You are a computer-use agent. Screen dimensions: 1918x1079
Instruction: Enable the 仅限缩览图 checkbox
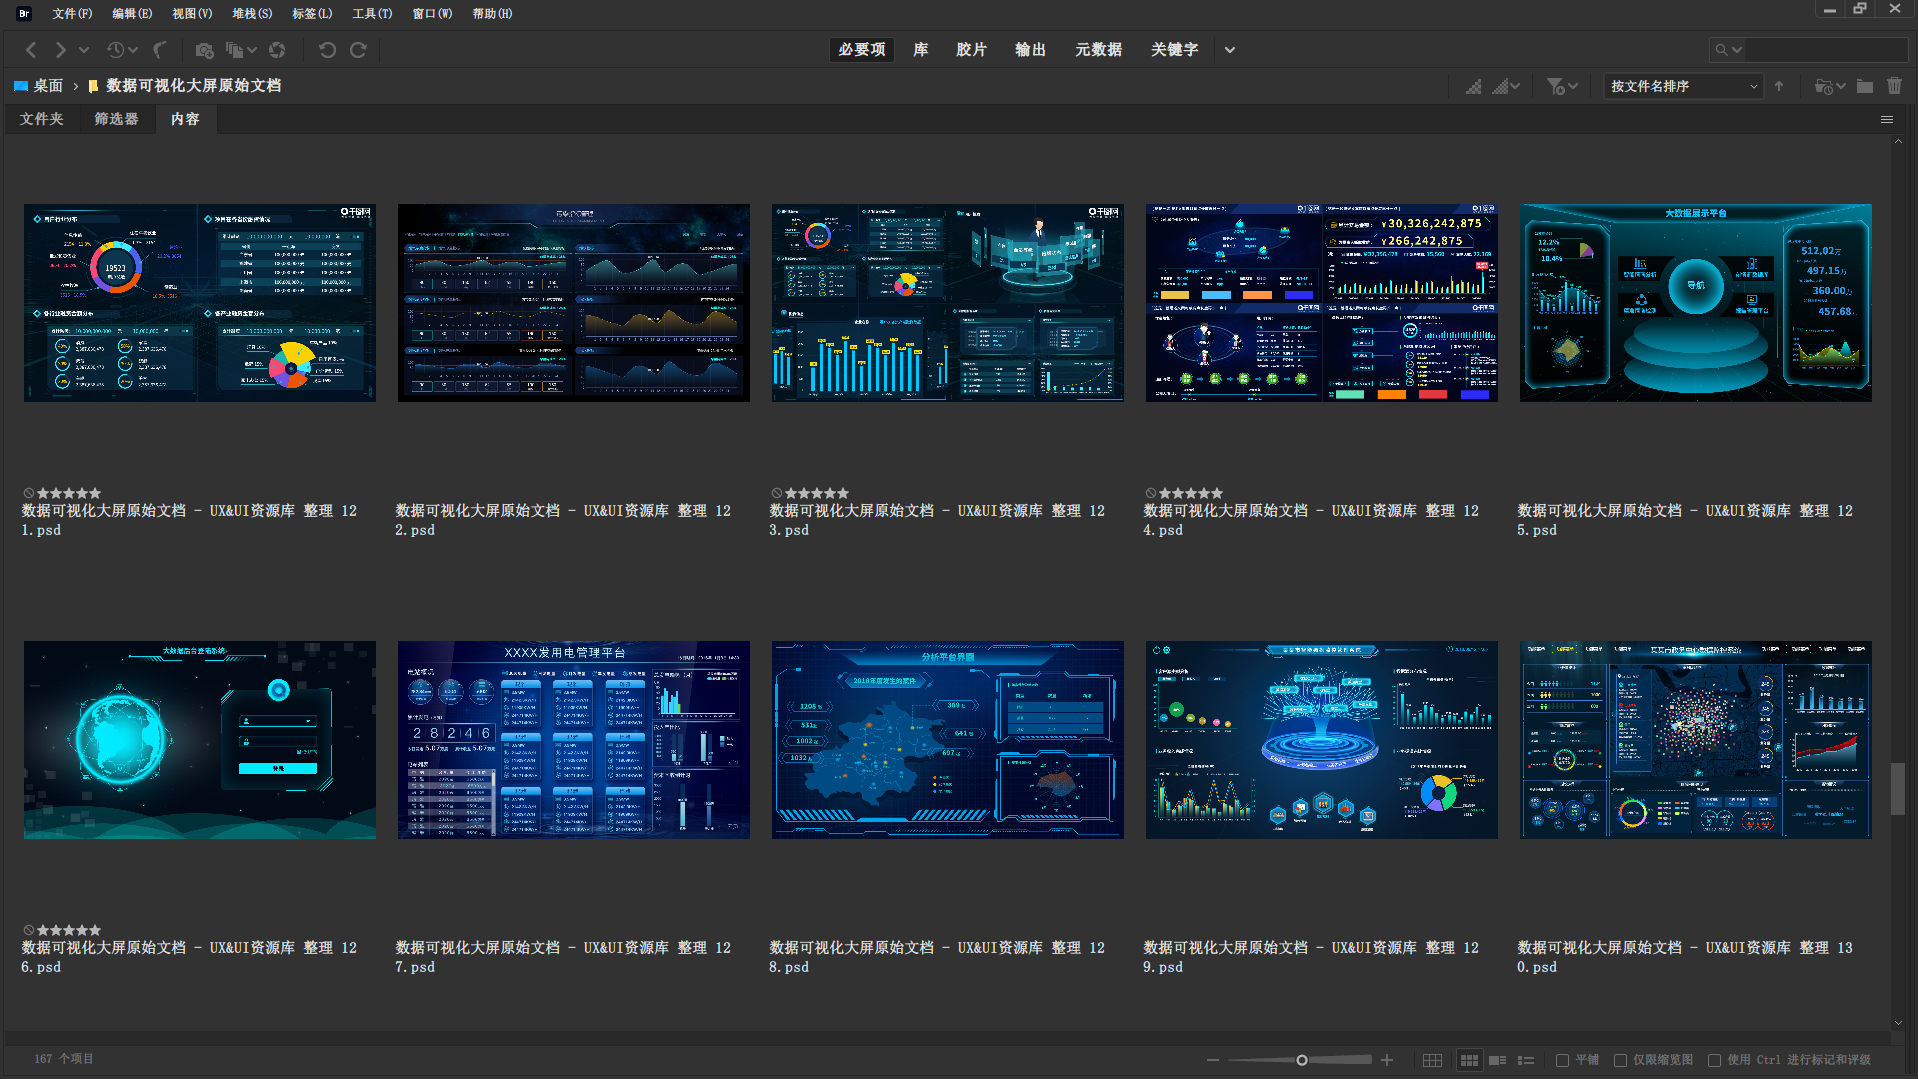pos(1621,1060)
